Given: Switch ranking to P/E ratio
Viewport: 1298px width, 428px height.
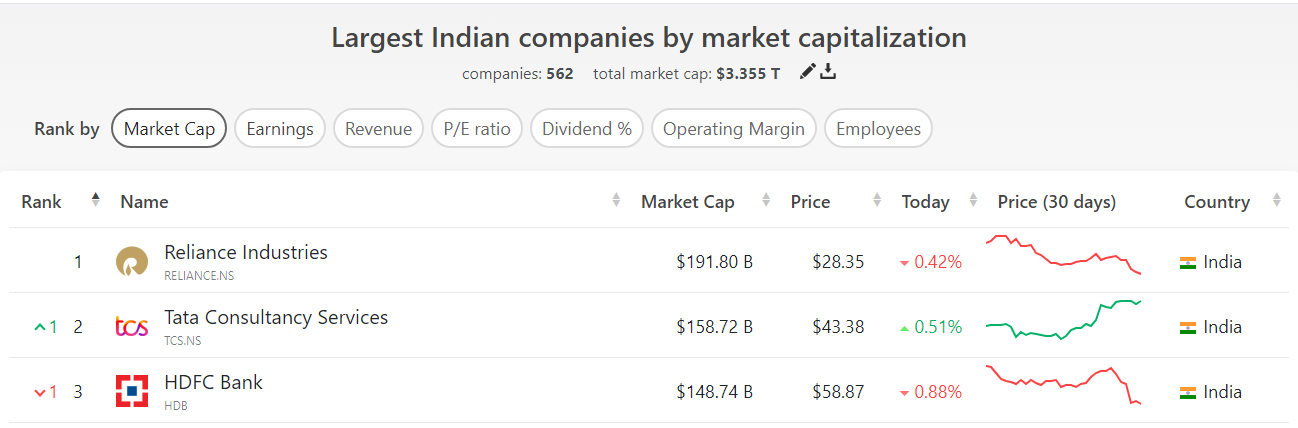Looking at the screenshot, I should [477, 129].
